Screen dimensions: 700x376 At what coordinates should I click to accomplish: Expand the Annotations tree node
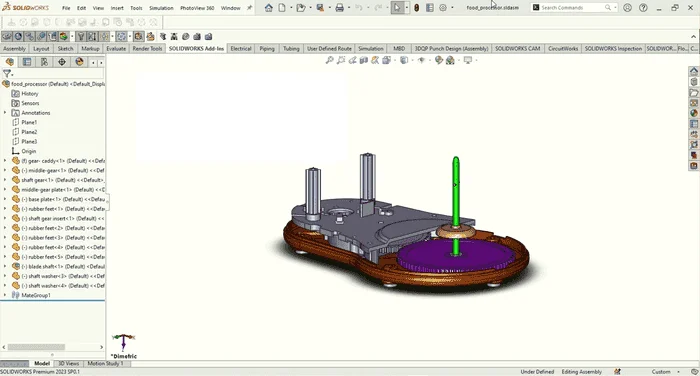click(5, 113)
